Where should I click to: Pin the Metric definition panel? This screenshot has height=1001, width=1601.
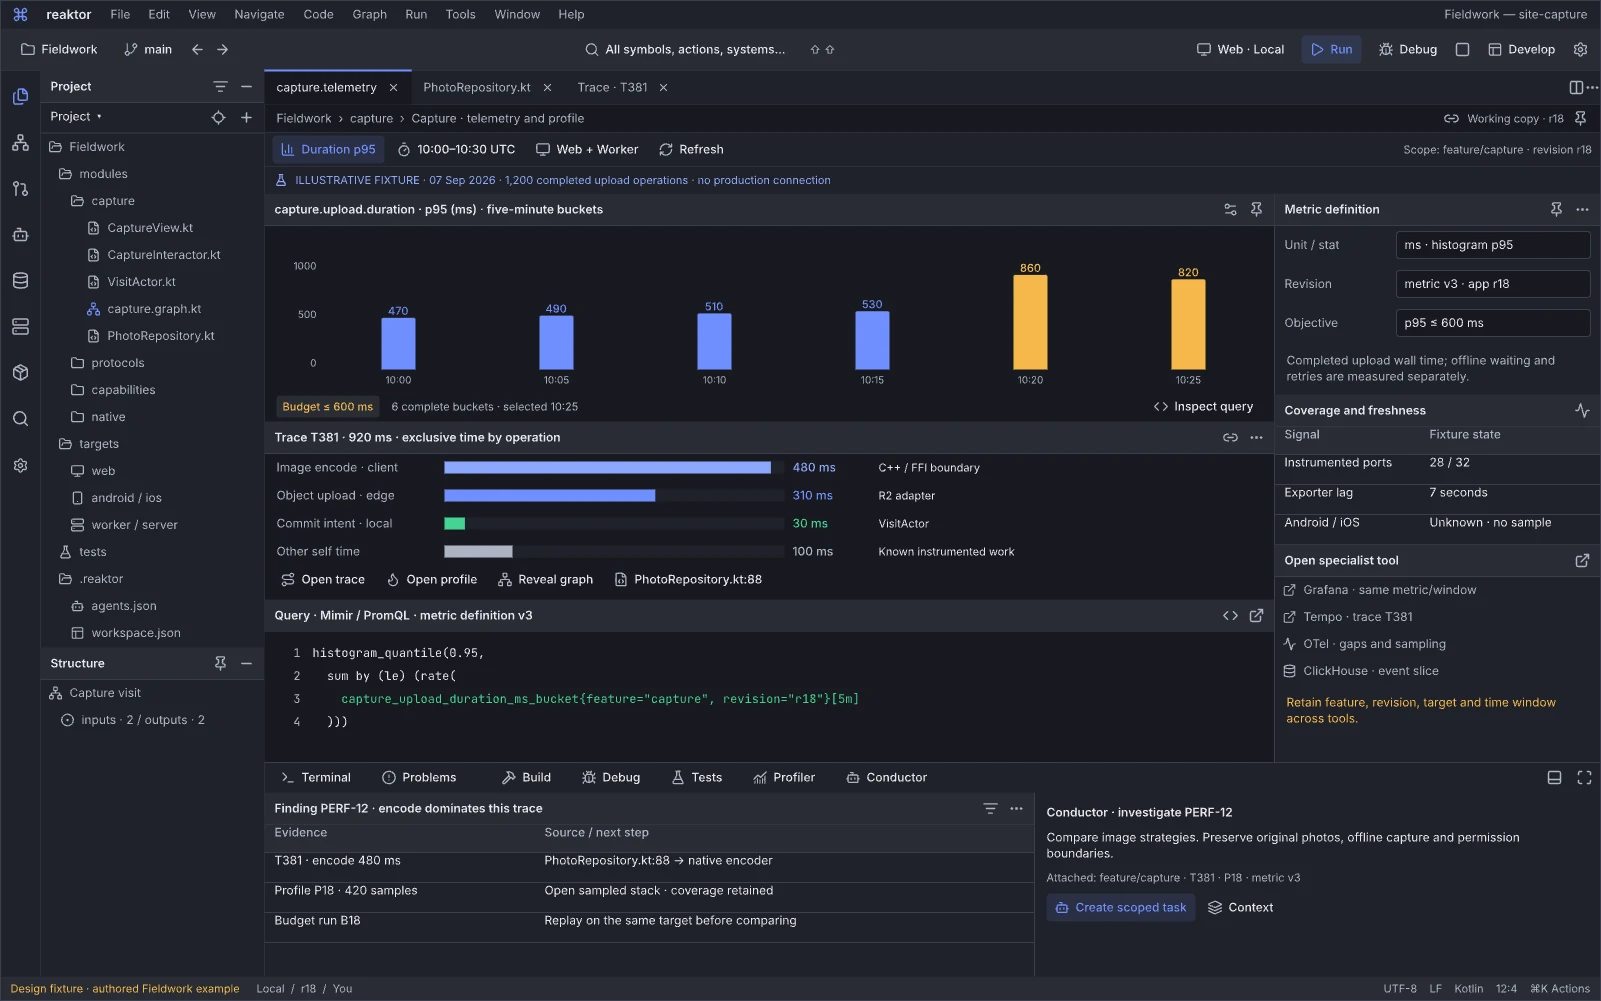[1556, 209]
